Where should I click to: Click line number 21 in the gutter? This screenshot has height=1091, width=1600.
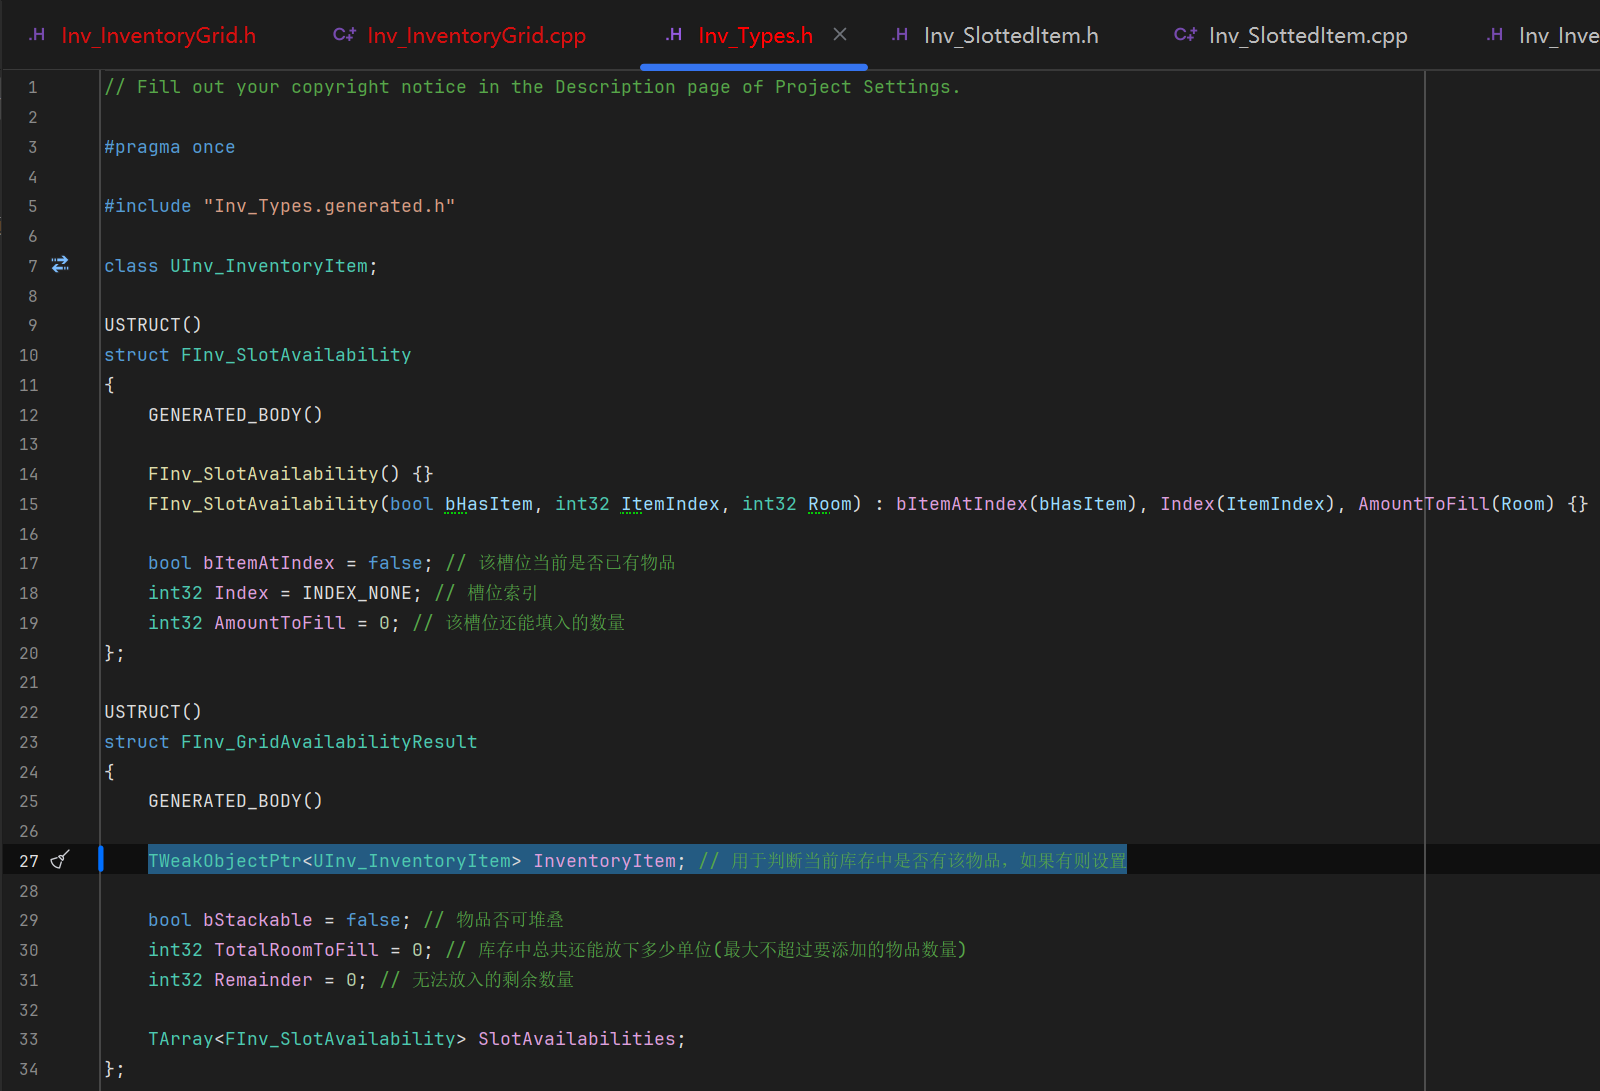coord(28,682)
